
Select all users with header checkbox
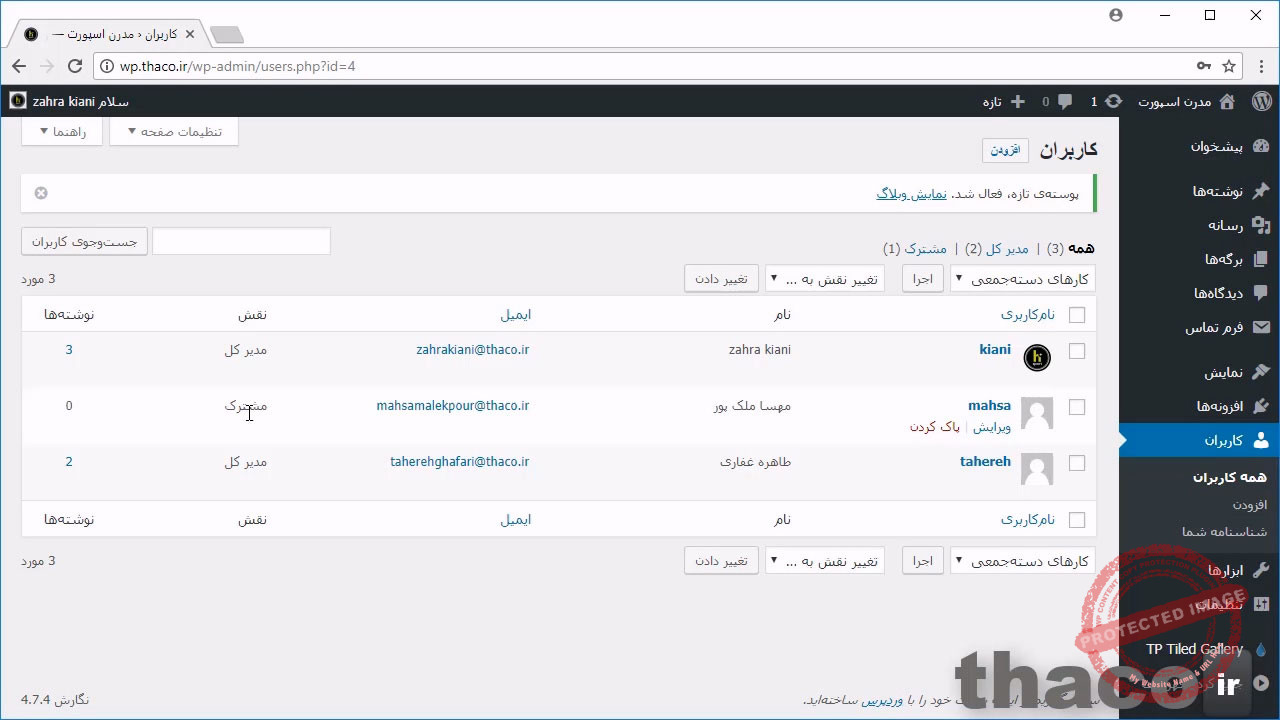coord(1077,315)
